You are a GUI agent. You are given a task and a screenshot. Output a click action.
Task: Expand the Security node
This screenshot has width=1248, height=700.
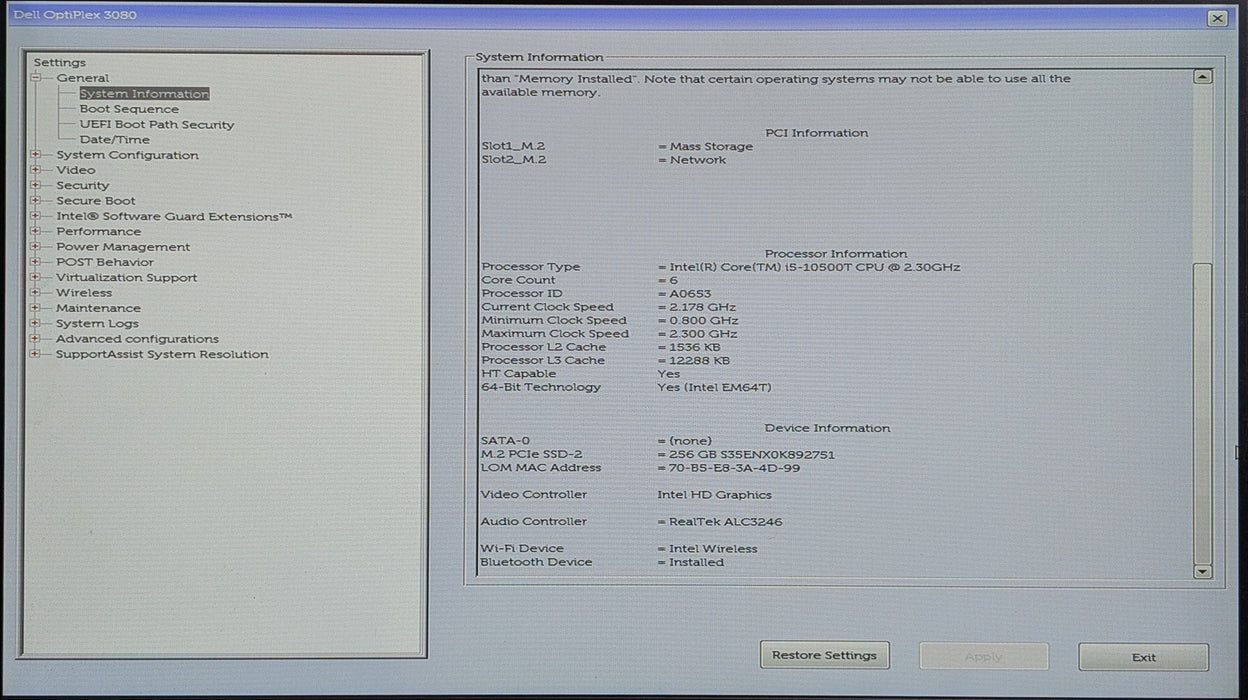[x=36, y=185]
